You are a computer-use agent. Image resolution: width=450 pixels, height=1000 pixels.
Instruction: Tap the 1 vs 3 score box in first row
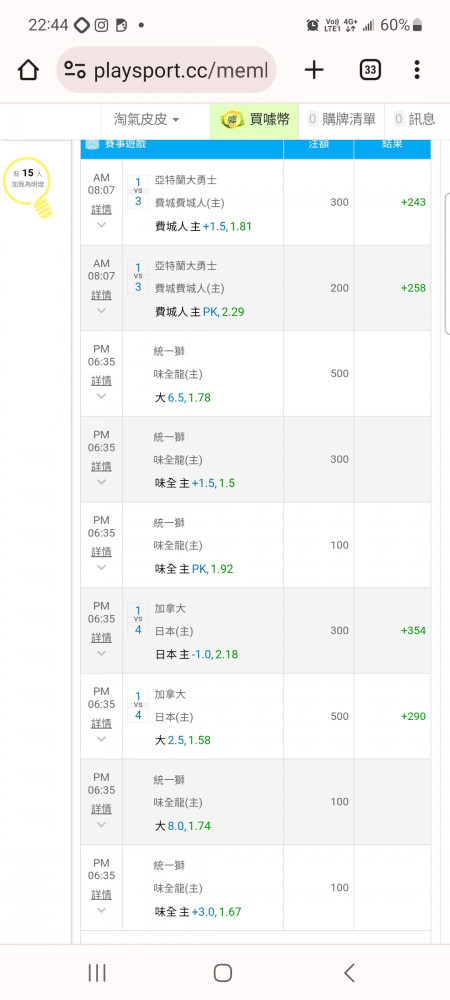coord(138,191)
